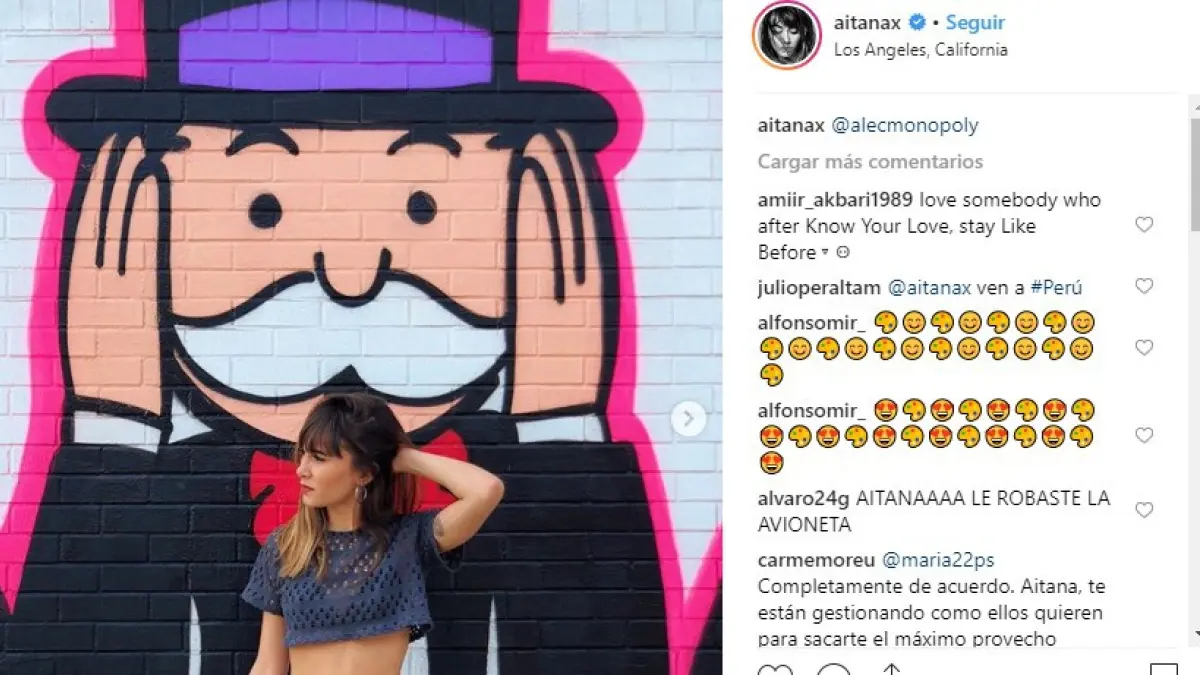Like alfonsomir_'s first emoji comment heart

(1144, 348)
